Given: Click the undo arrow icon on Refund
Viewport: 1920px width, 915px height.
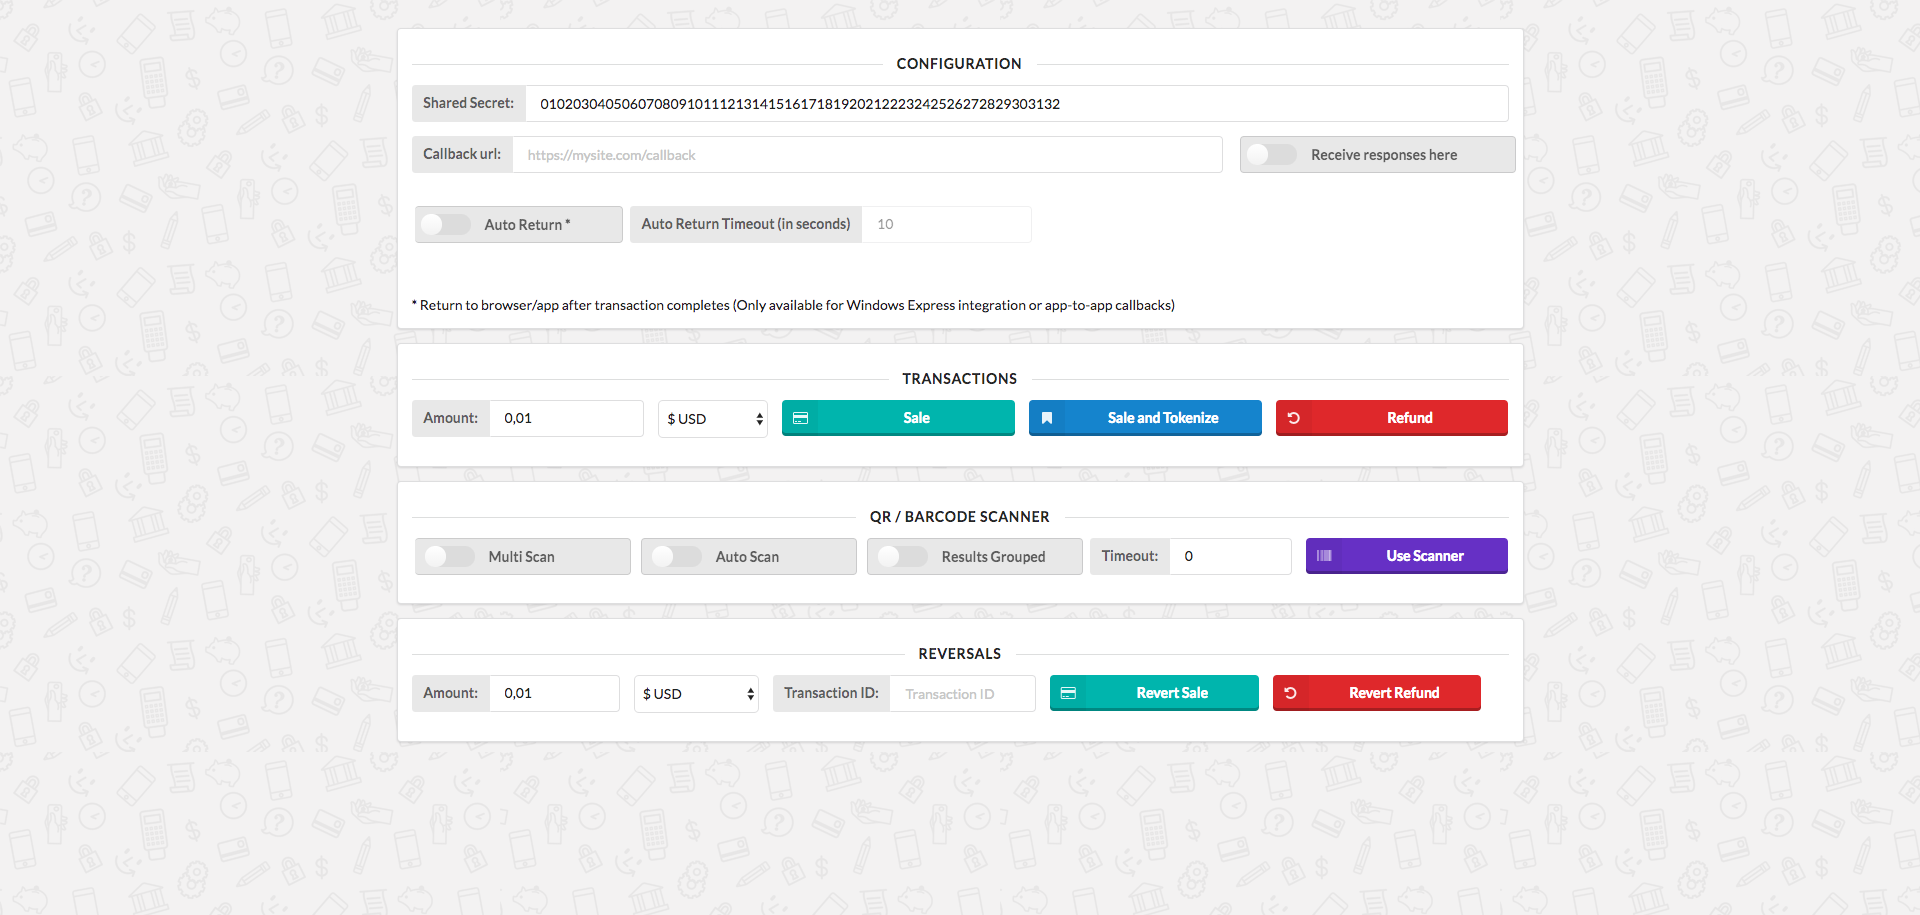Looking at the screenshot, I should 1293,418.
